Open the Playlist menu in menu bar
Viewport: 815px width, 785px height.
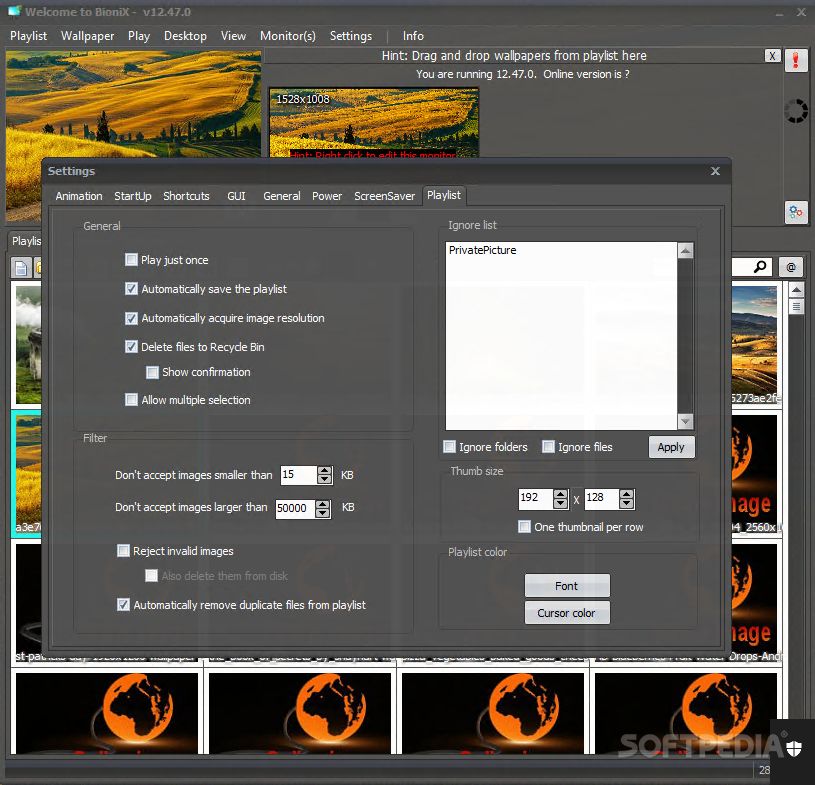coord(29,36)
